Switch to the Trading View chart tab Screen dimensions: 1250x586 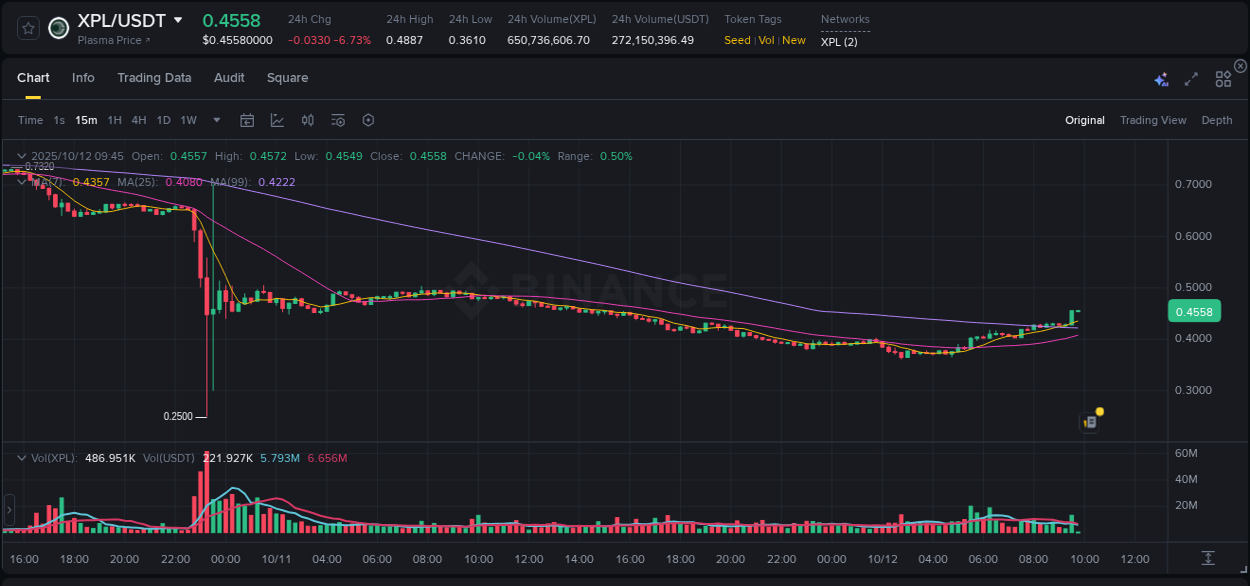[1153, 120]
